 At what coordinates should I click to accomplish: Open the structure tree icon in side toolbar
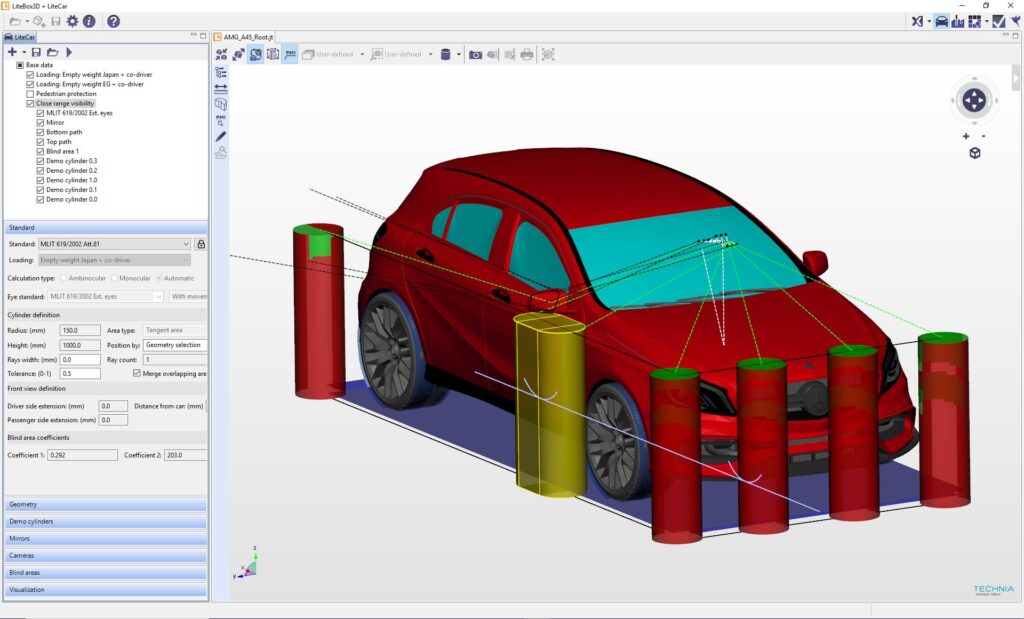coord(221,72)
